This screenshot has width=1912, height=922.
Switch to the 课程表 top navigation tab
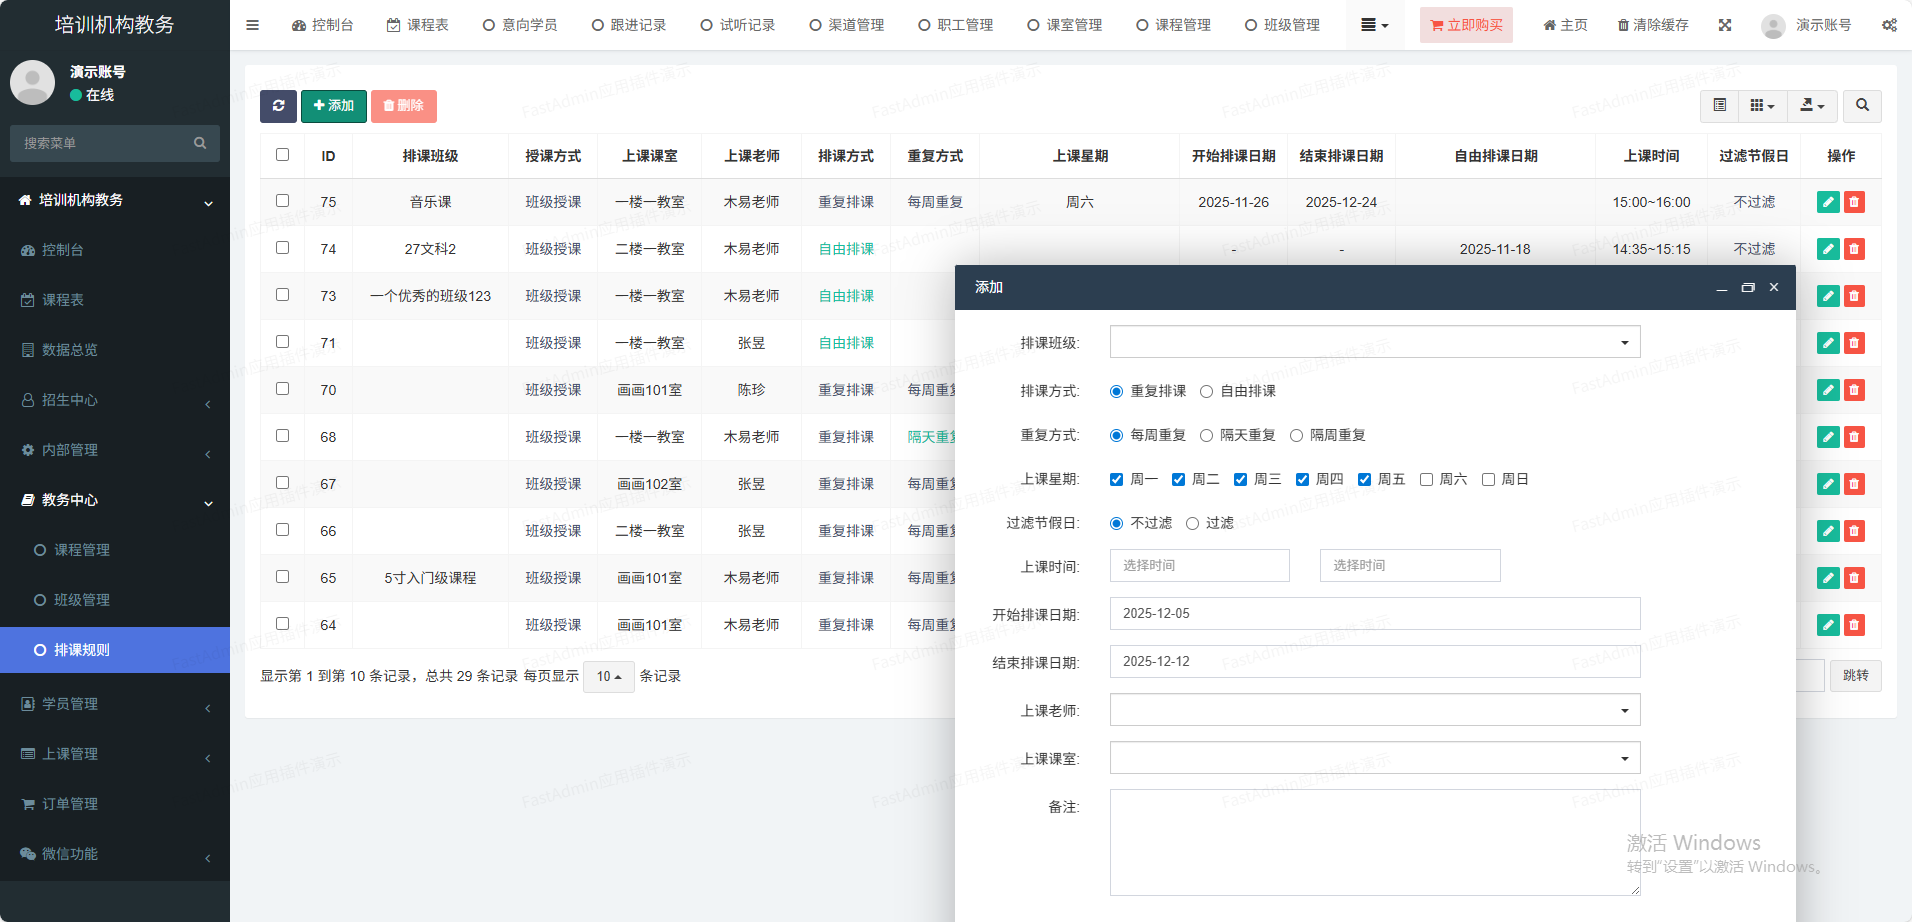pyautogui.click(x=418, y=25)
